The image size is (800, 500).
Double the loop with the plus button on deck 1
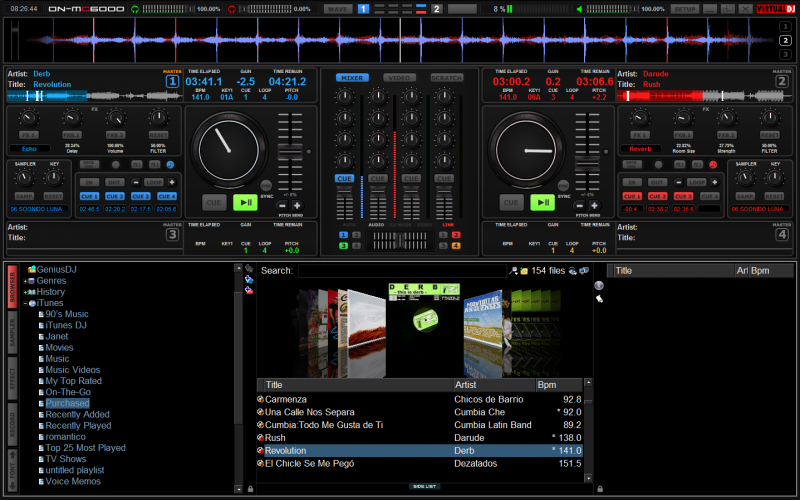(172, 182)
